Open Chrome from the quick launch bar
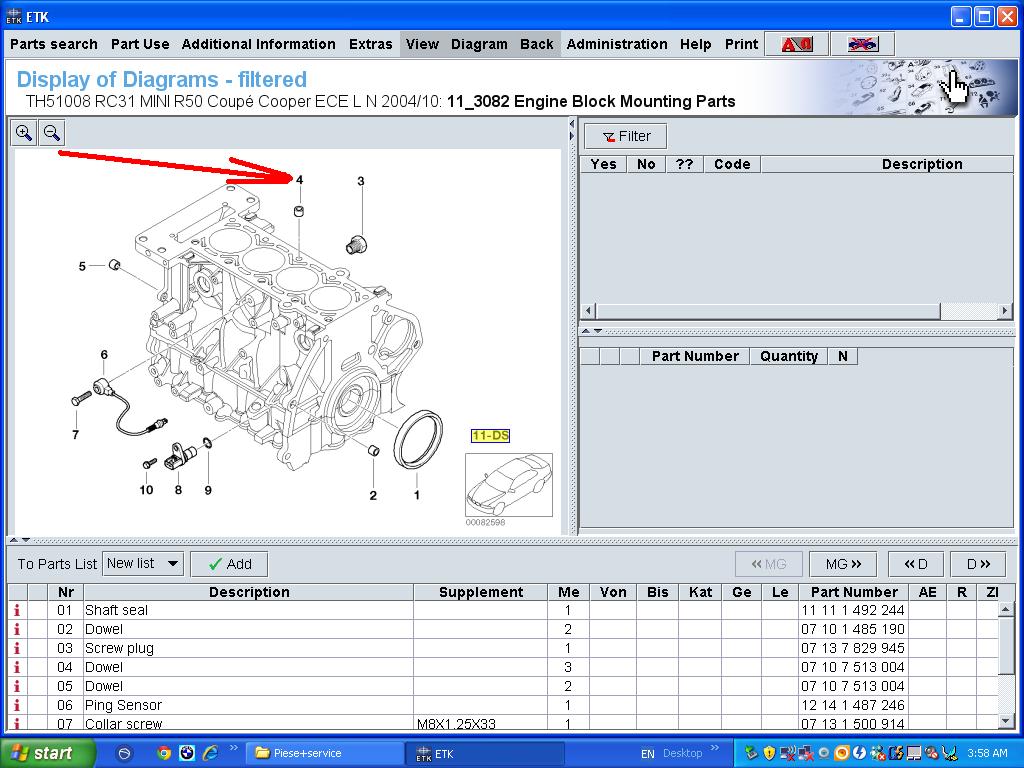1024x768 pixels. (x=164, y=753)
